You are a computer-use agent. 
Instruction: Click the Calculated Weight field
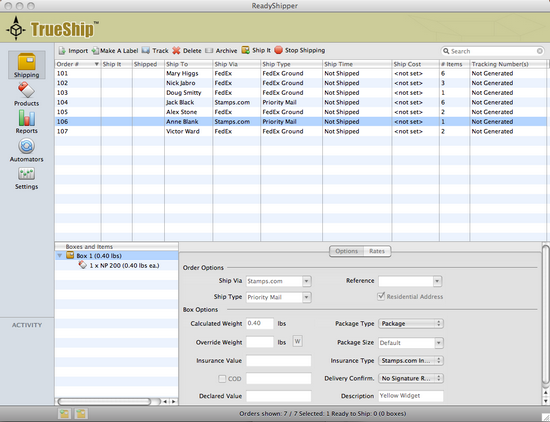[260, 323]
